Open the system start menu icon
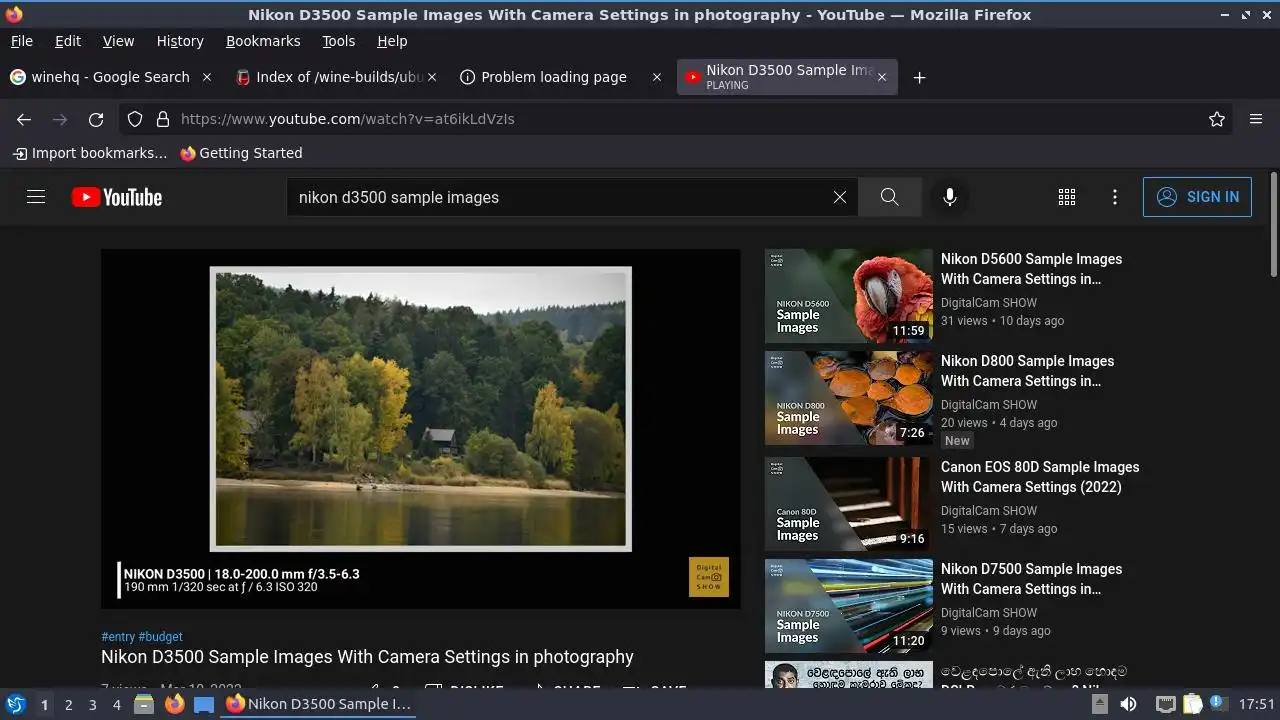1280x720 pixels. click(16, 704)
